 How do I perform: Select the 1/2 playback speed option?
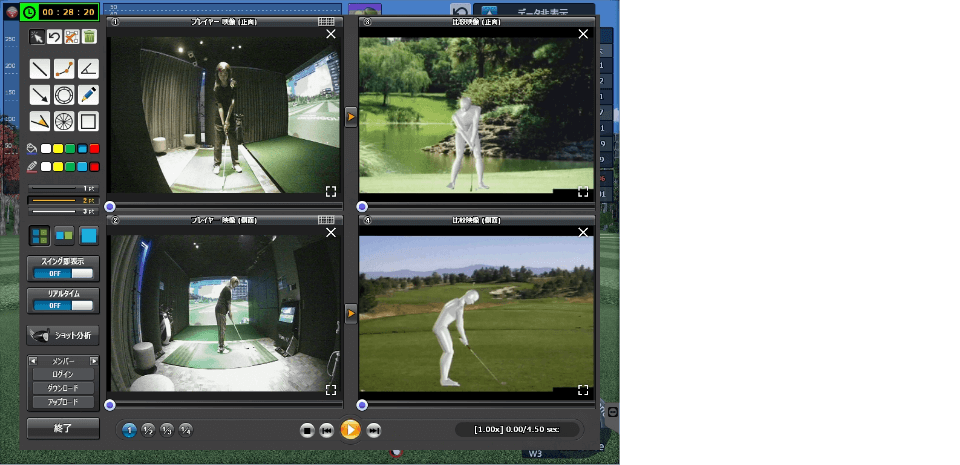[148, 430]
